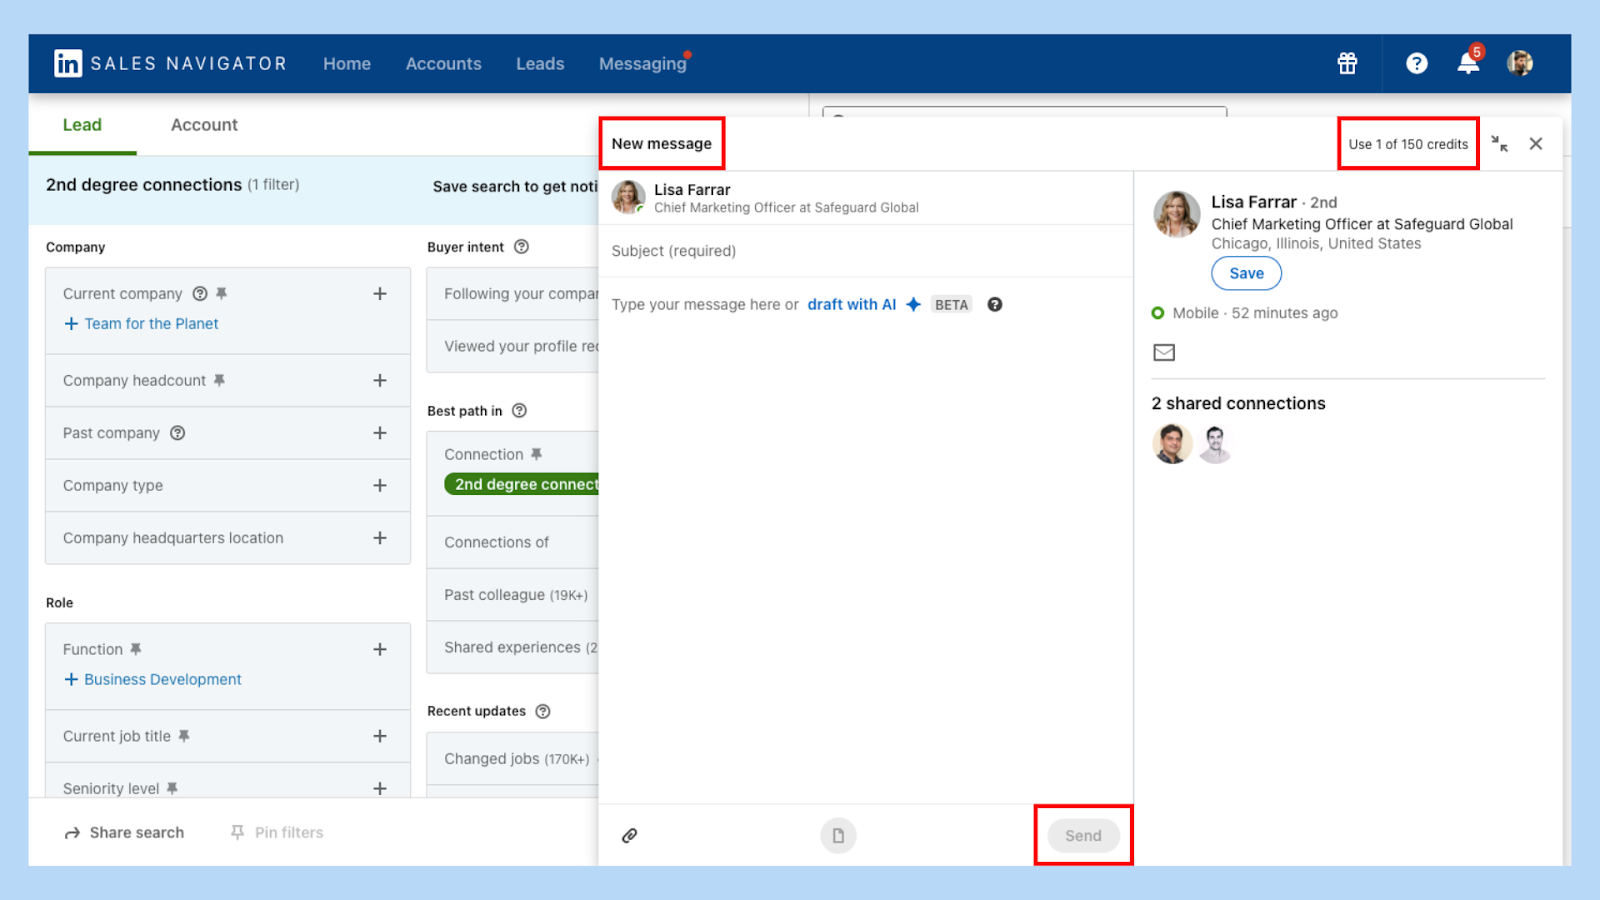Pin the Company headcount filter
This screenshot has width=1600, height=900.
(219, 380)
